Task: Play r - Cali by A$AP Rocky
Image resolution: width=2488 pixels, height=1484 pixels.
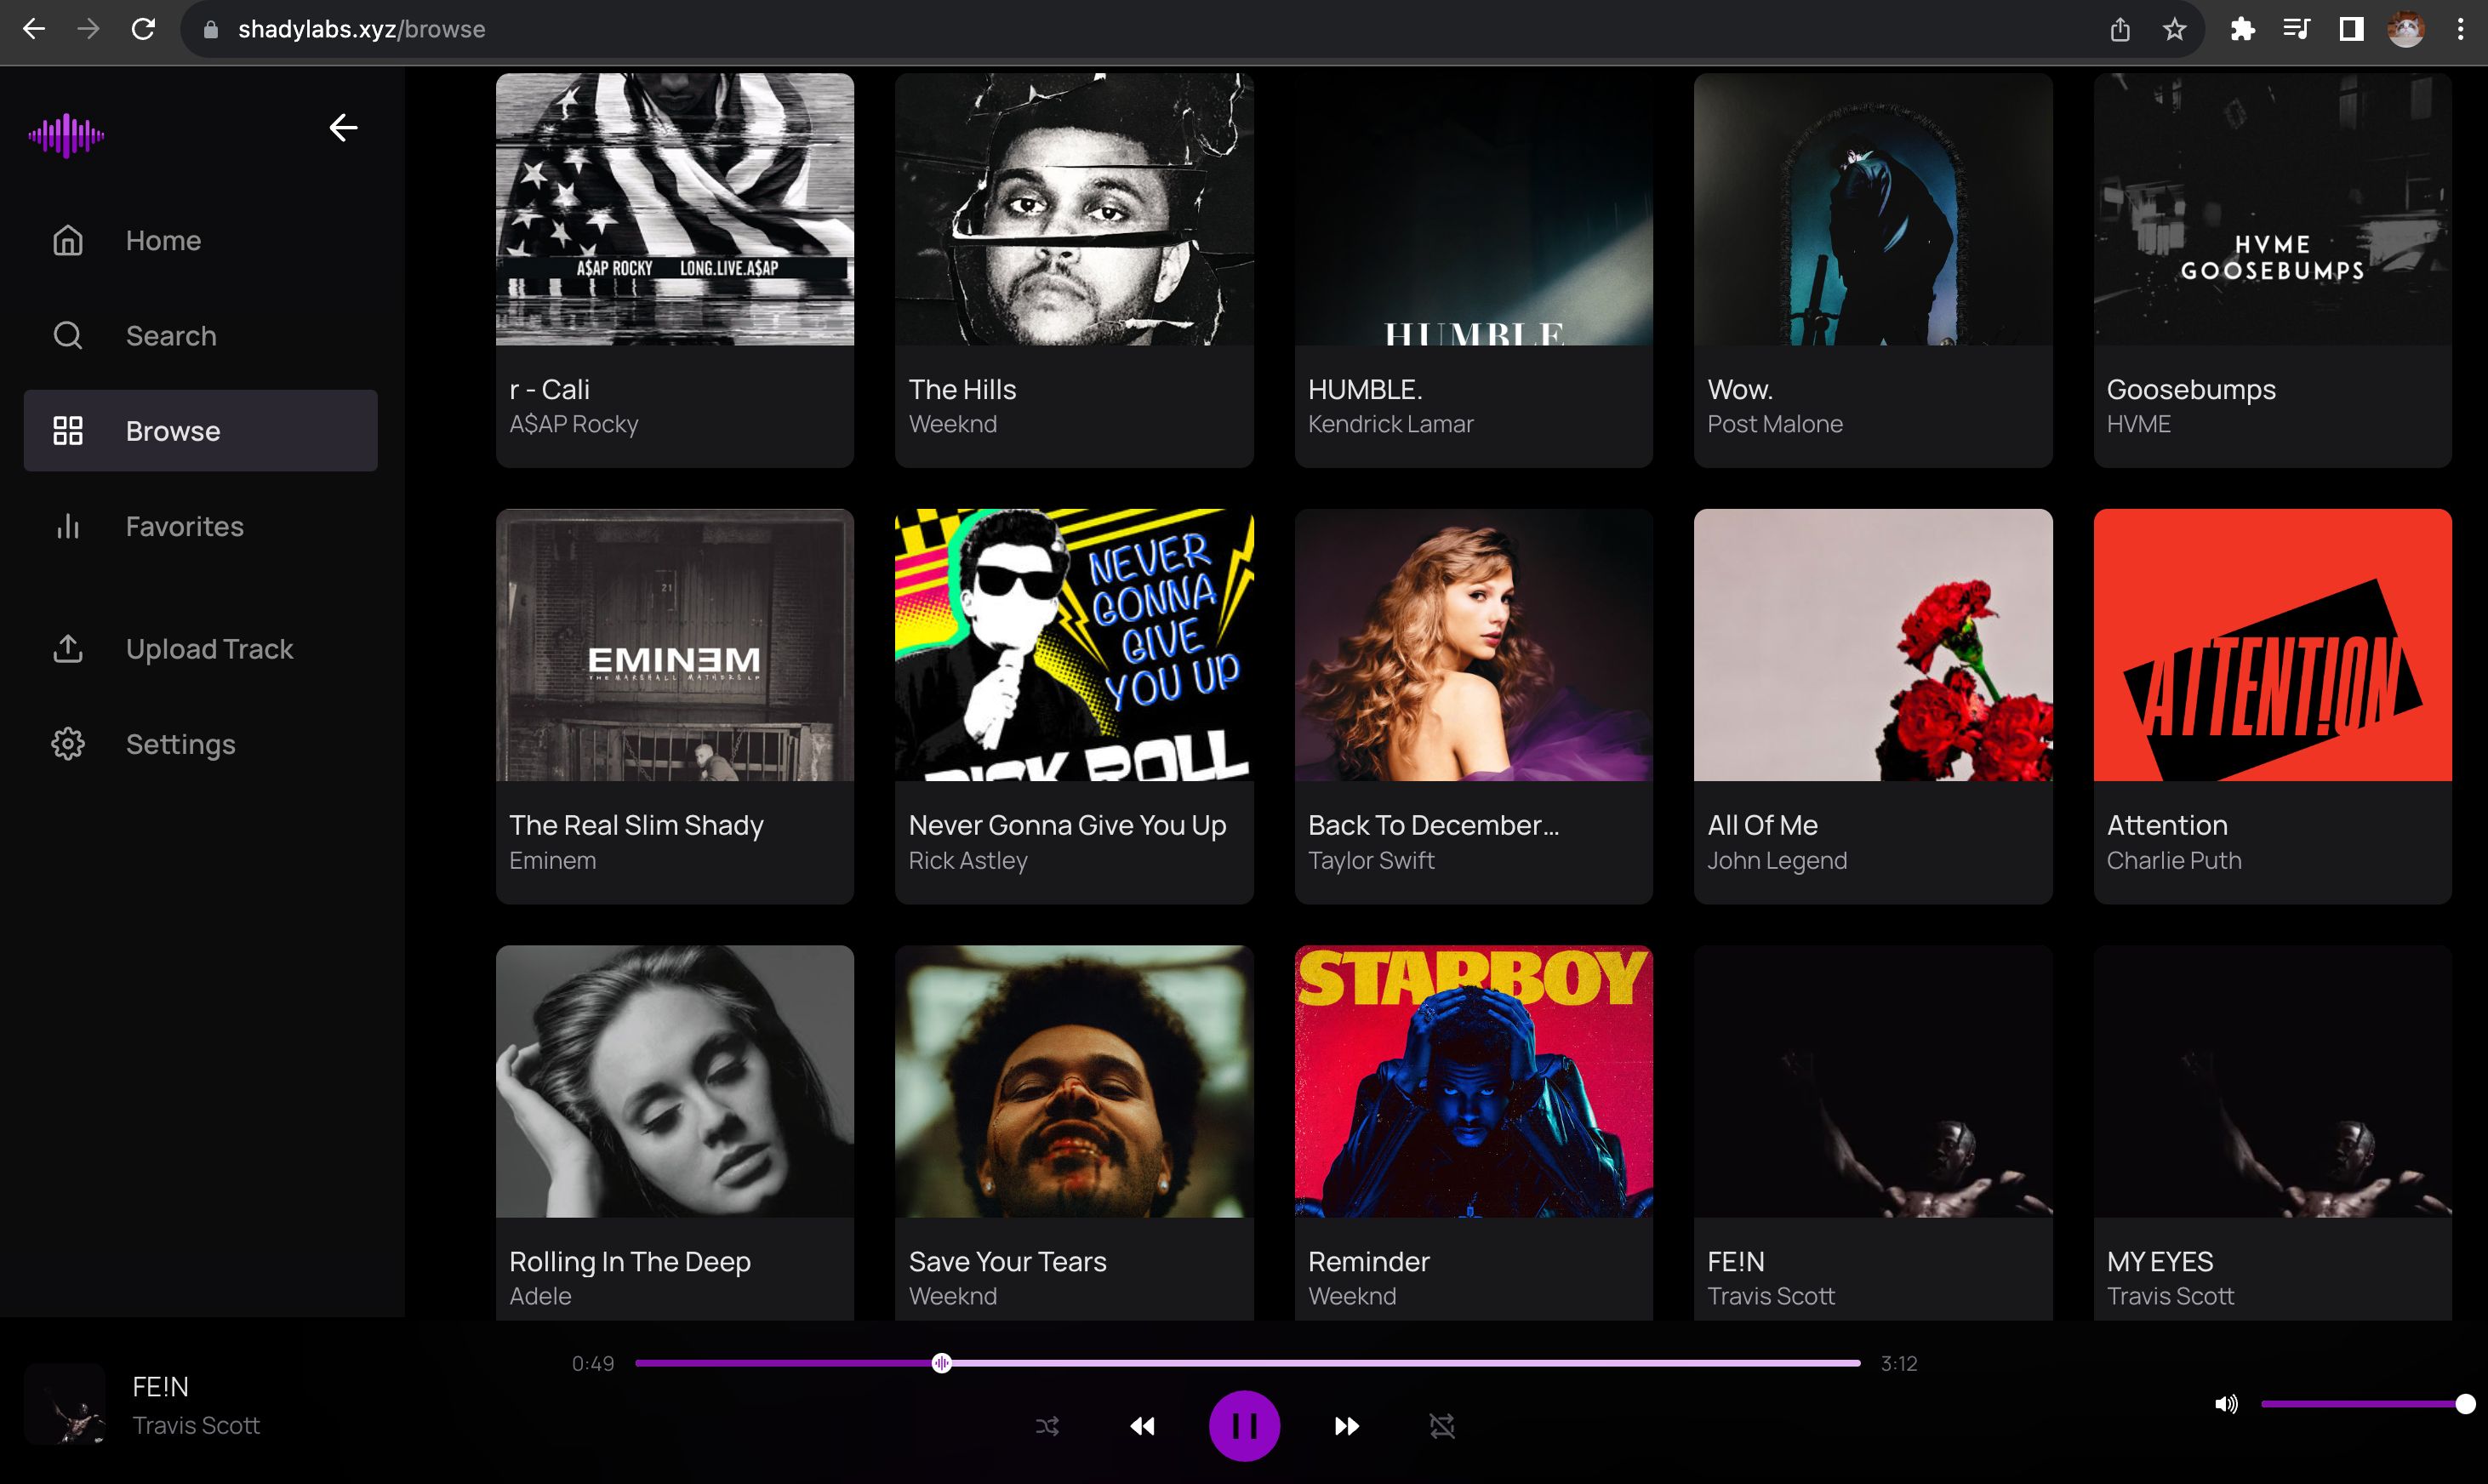Action: pyautogui.click(x=675, y=209)
